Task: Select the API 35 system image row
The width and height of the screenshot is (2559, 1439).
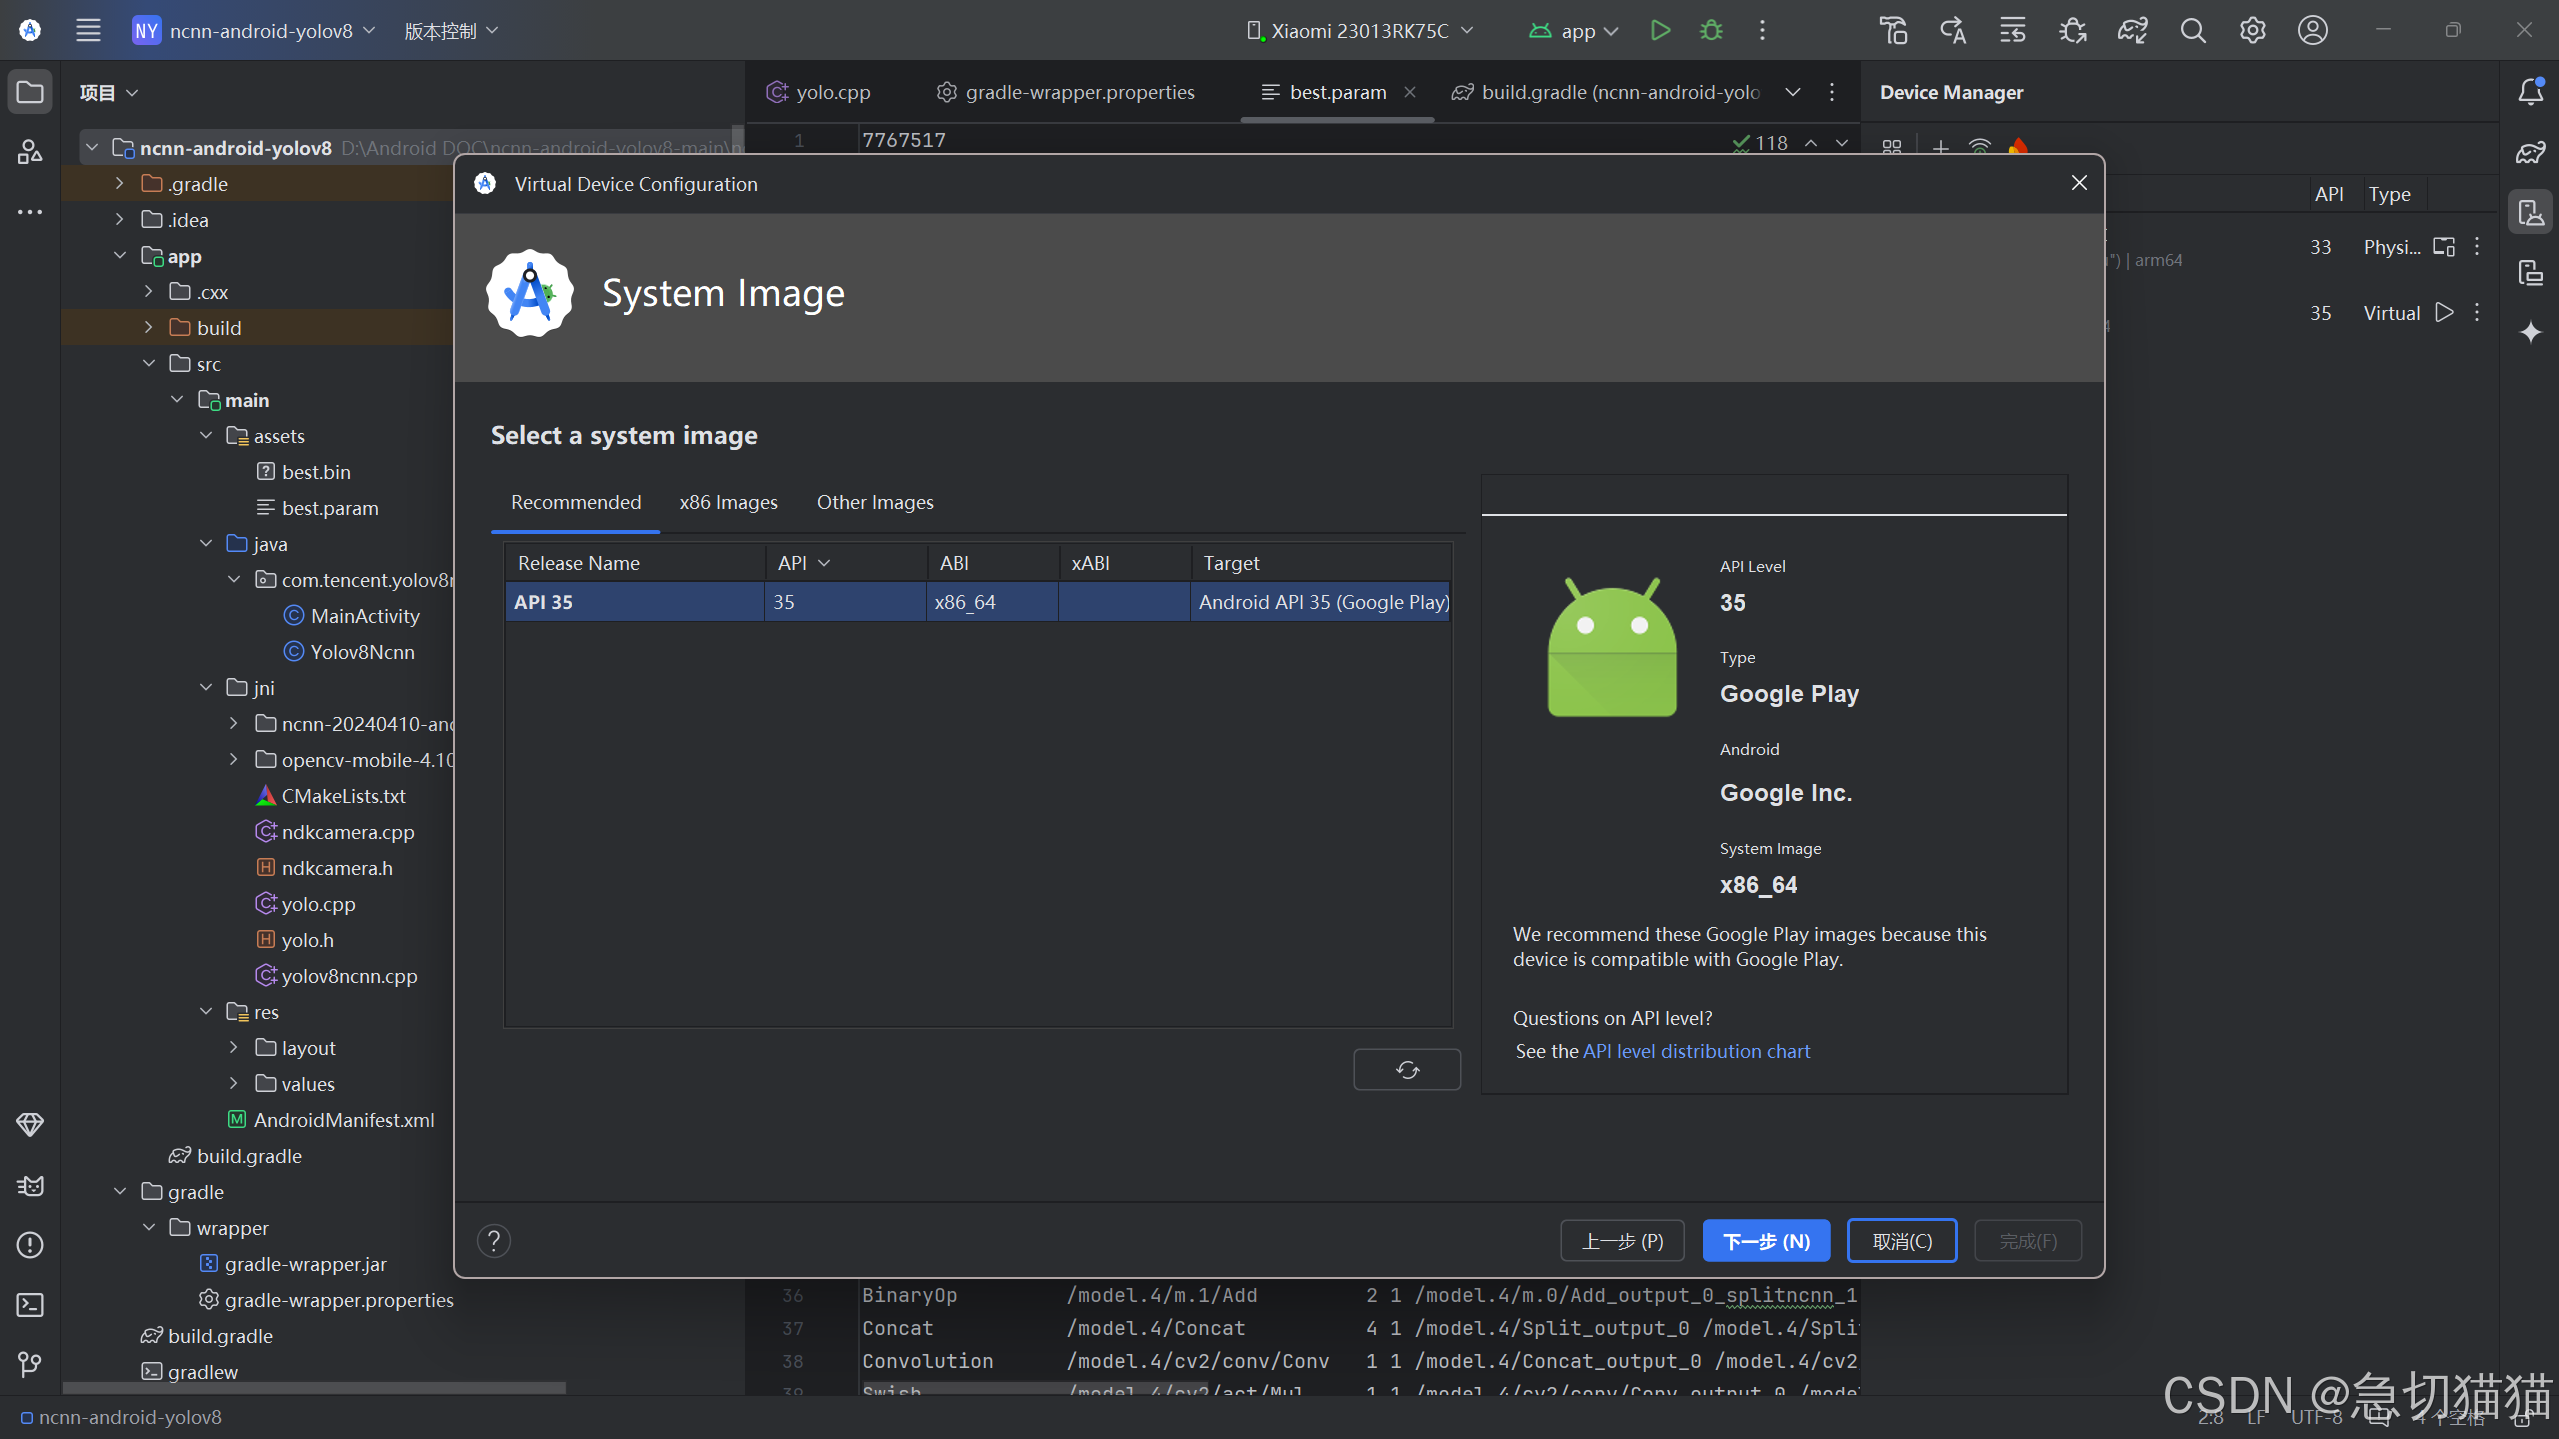Action: pyautogui.click(x=977, y=602)
